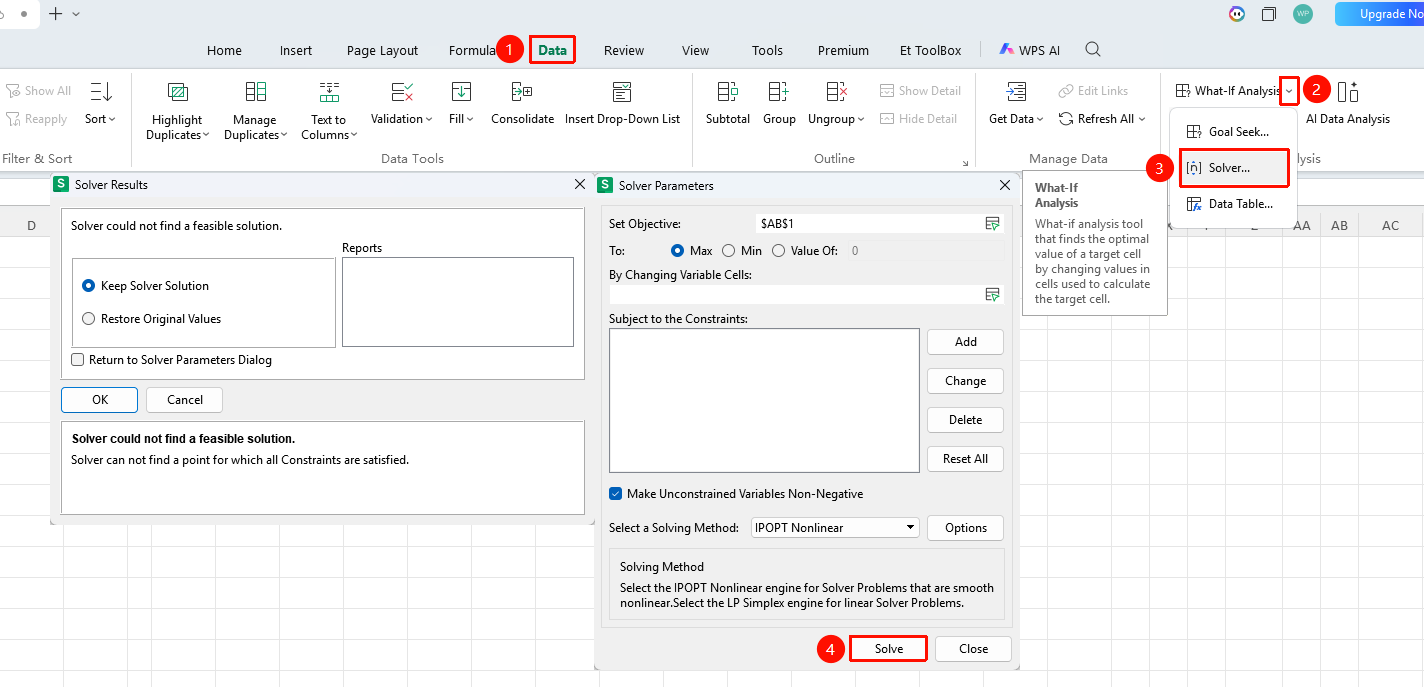Choose Restore Original Values option

pos(90,319)
